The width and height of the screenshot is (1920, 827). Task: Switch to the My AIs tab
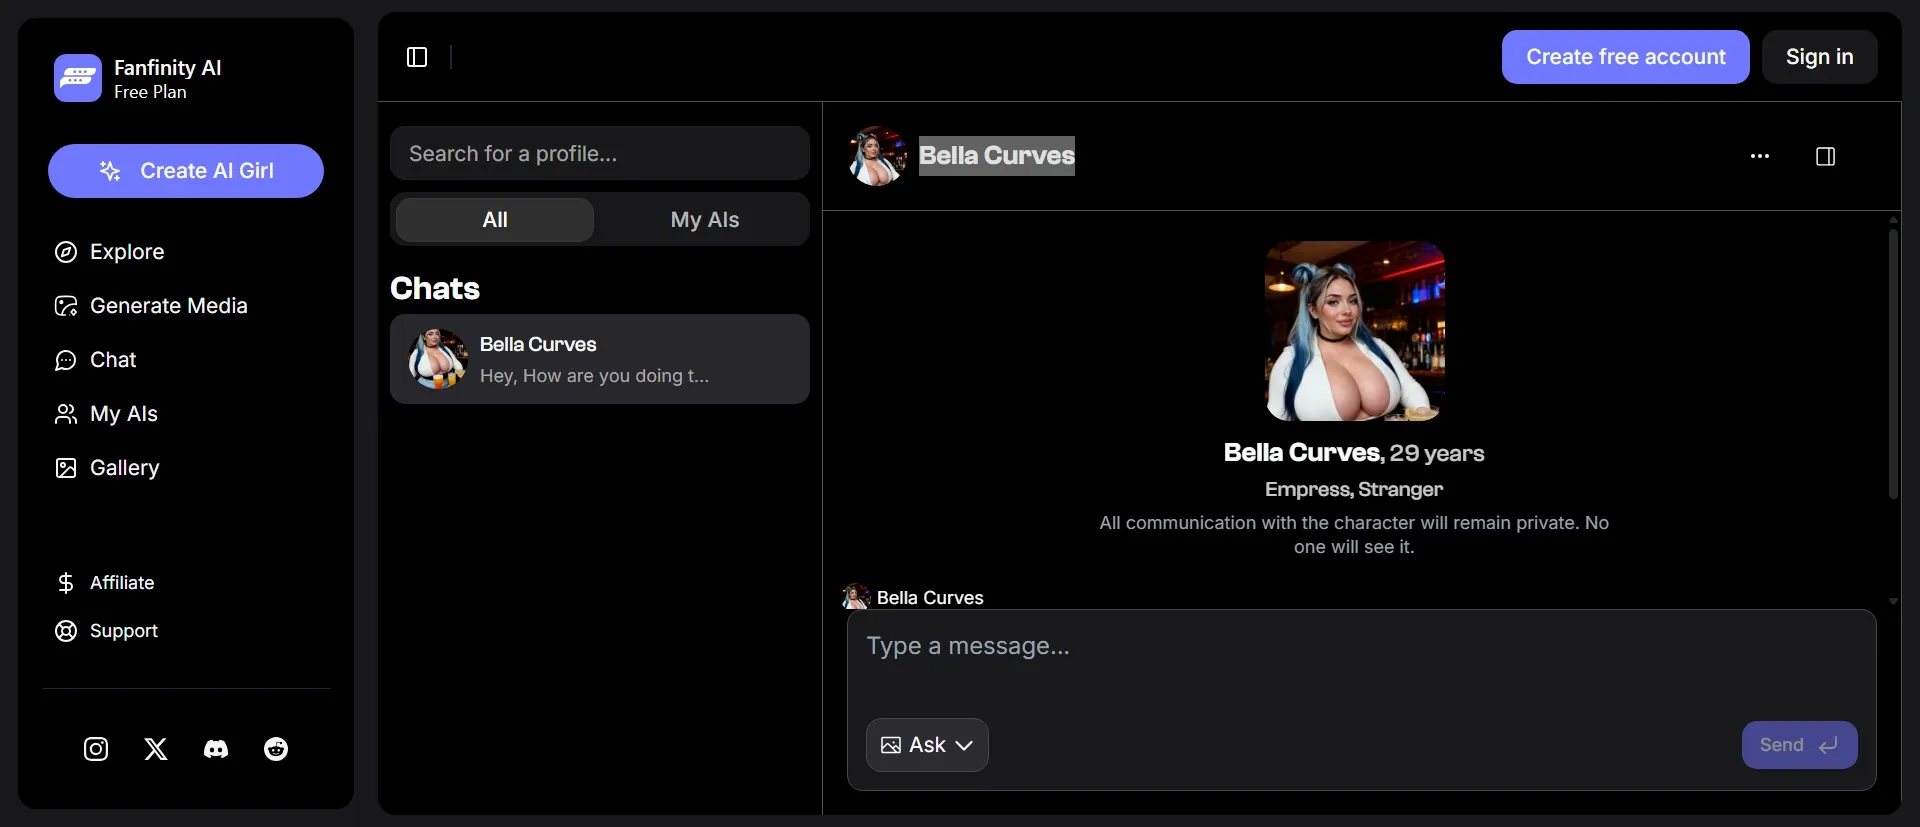pos(705,220)
